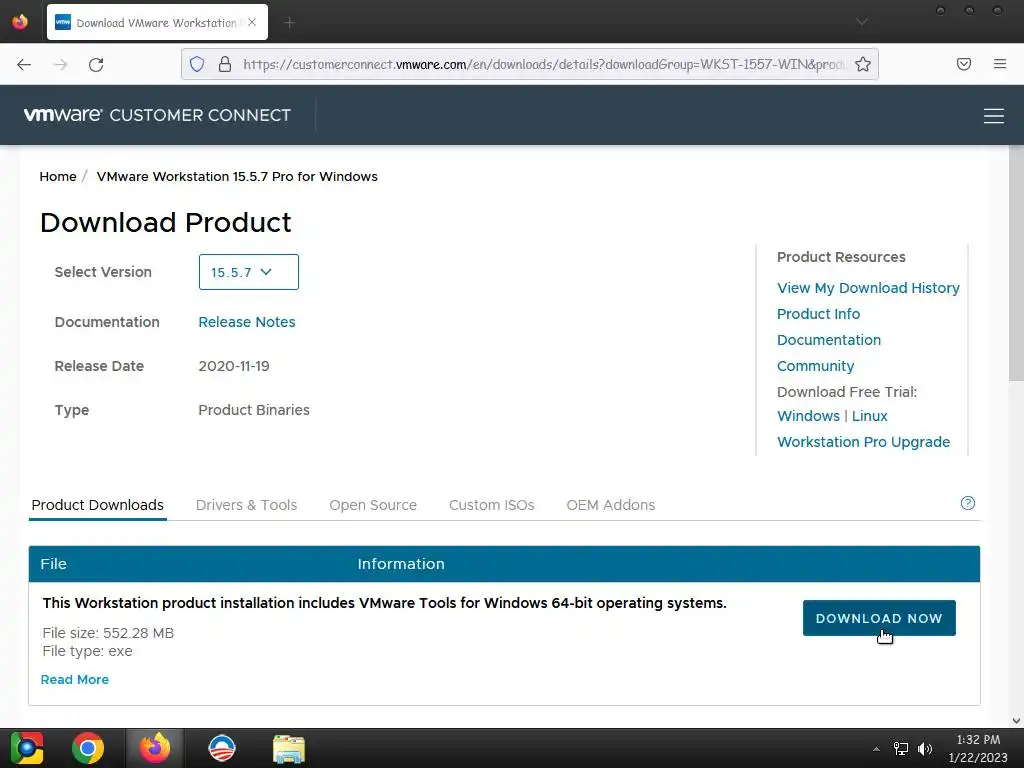Image resolution: width=1024 pixels, height=768 pixels.
Task: Select the Product Downloads tab
Action: tap(97, 505)
